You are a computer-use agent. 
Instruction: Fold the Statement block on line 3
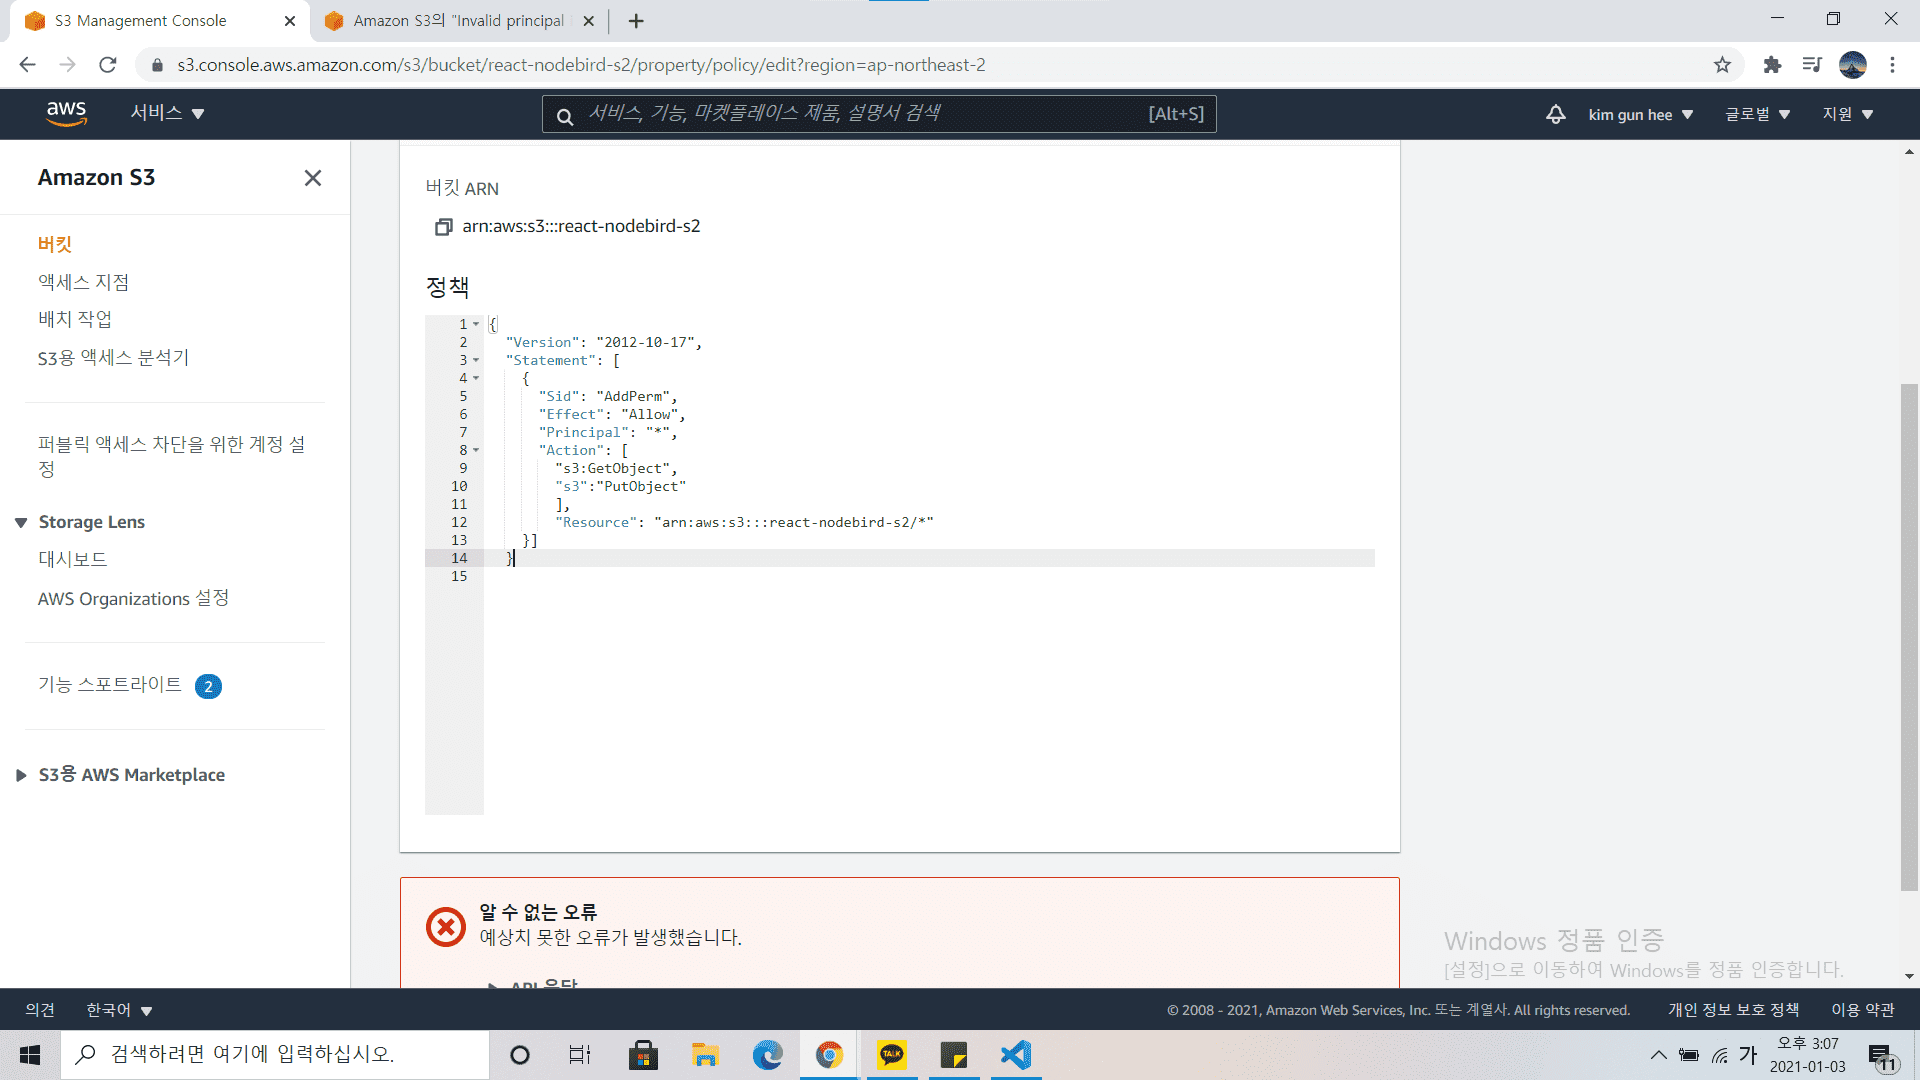(x=476, y=360)
